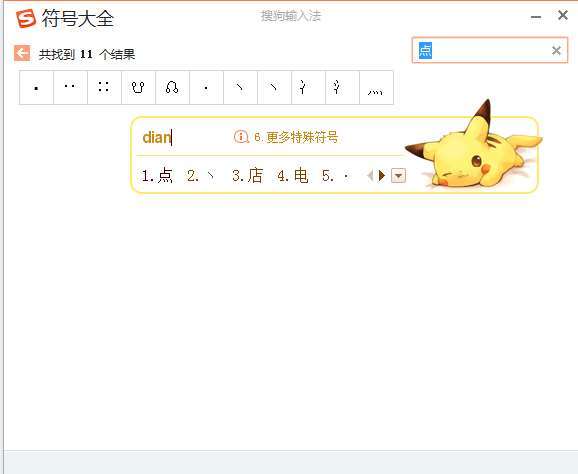Click the Sogou logo icon
The height and width of the screenshot is (474, 578).
(x=26, y=18)
